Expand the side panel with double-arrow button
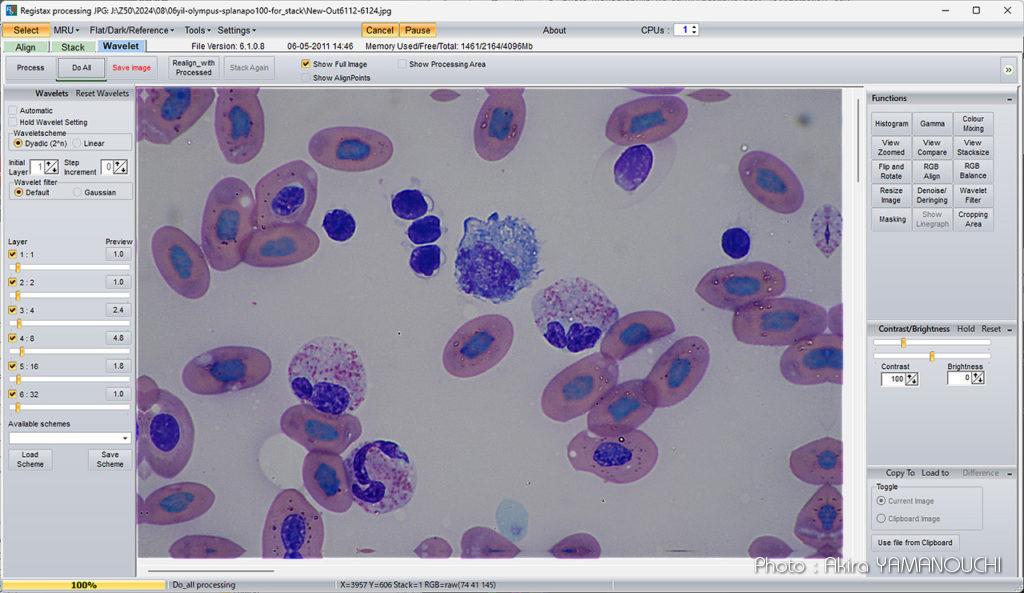 tap(1008, 68)
